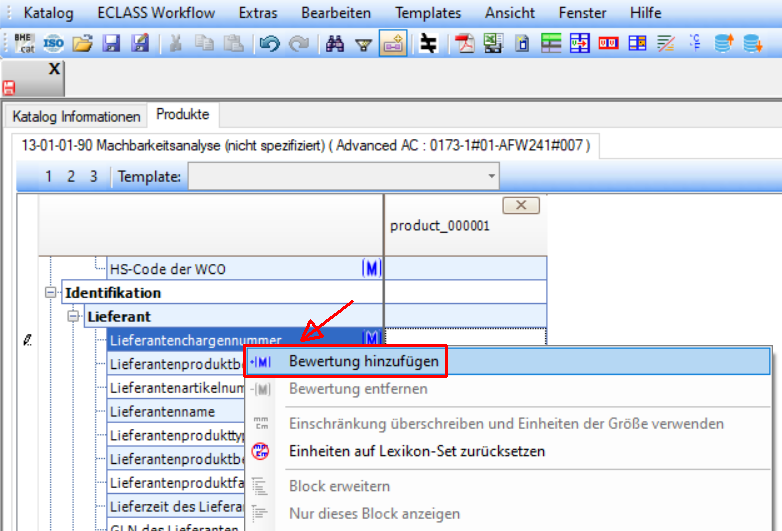The height and width of the screenshot is (531, 782).
Task: Click the [M] marker on HS-Code row
Action: tap(372, 269)
